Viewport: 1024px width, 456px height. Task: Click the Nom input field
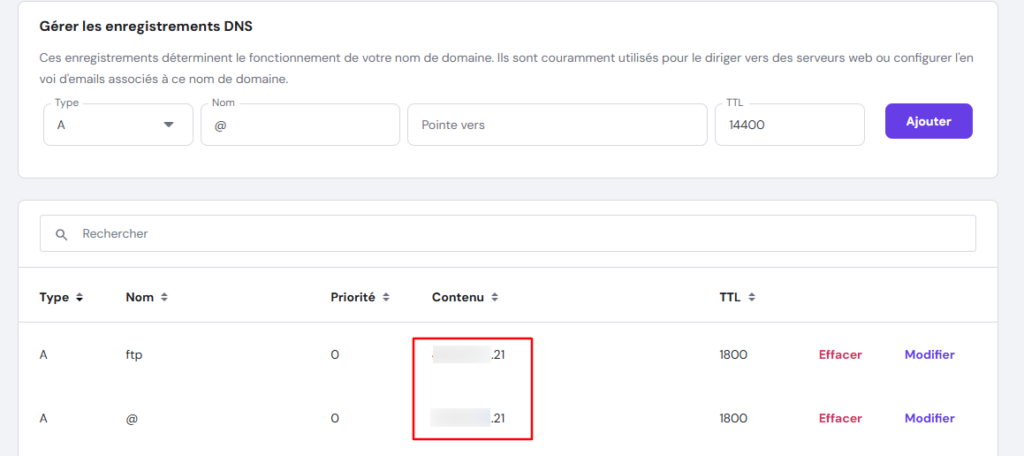tap(300, 125)
